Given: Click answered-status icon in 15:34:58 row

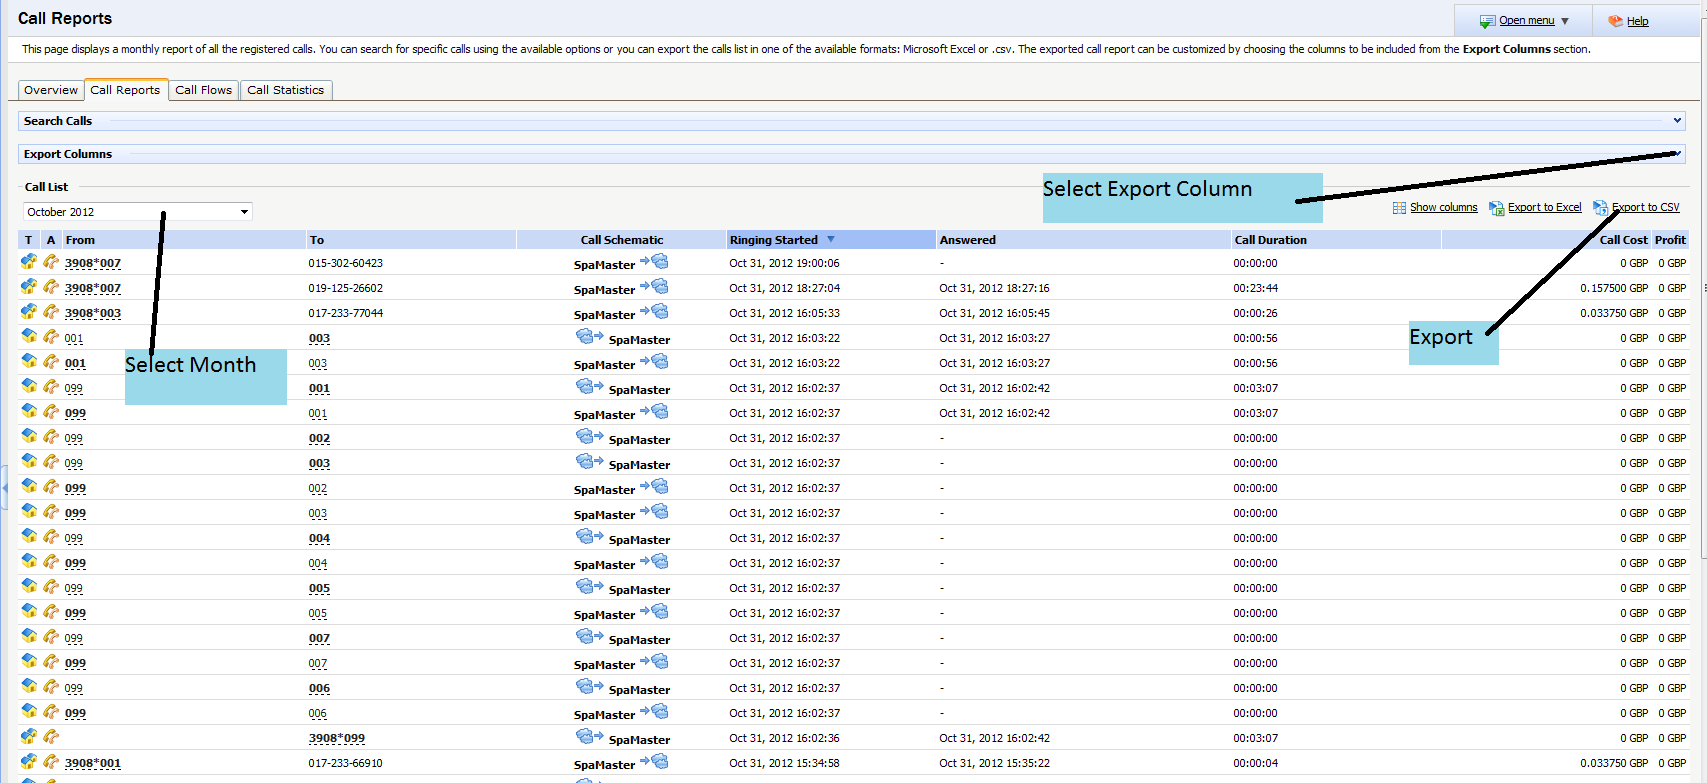Looking at the screenshot, I should click(x=51, y=762).
